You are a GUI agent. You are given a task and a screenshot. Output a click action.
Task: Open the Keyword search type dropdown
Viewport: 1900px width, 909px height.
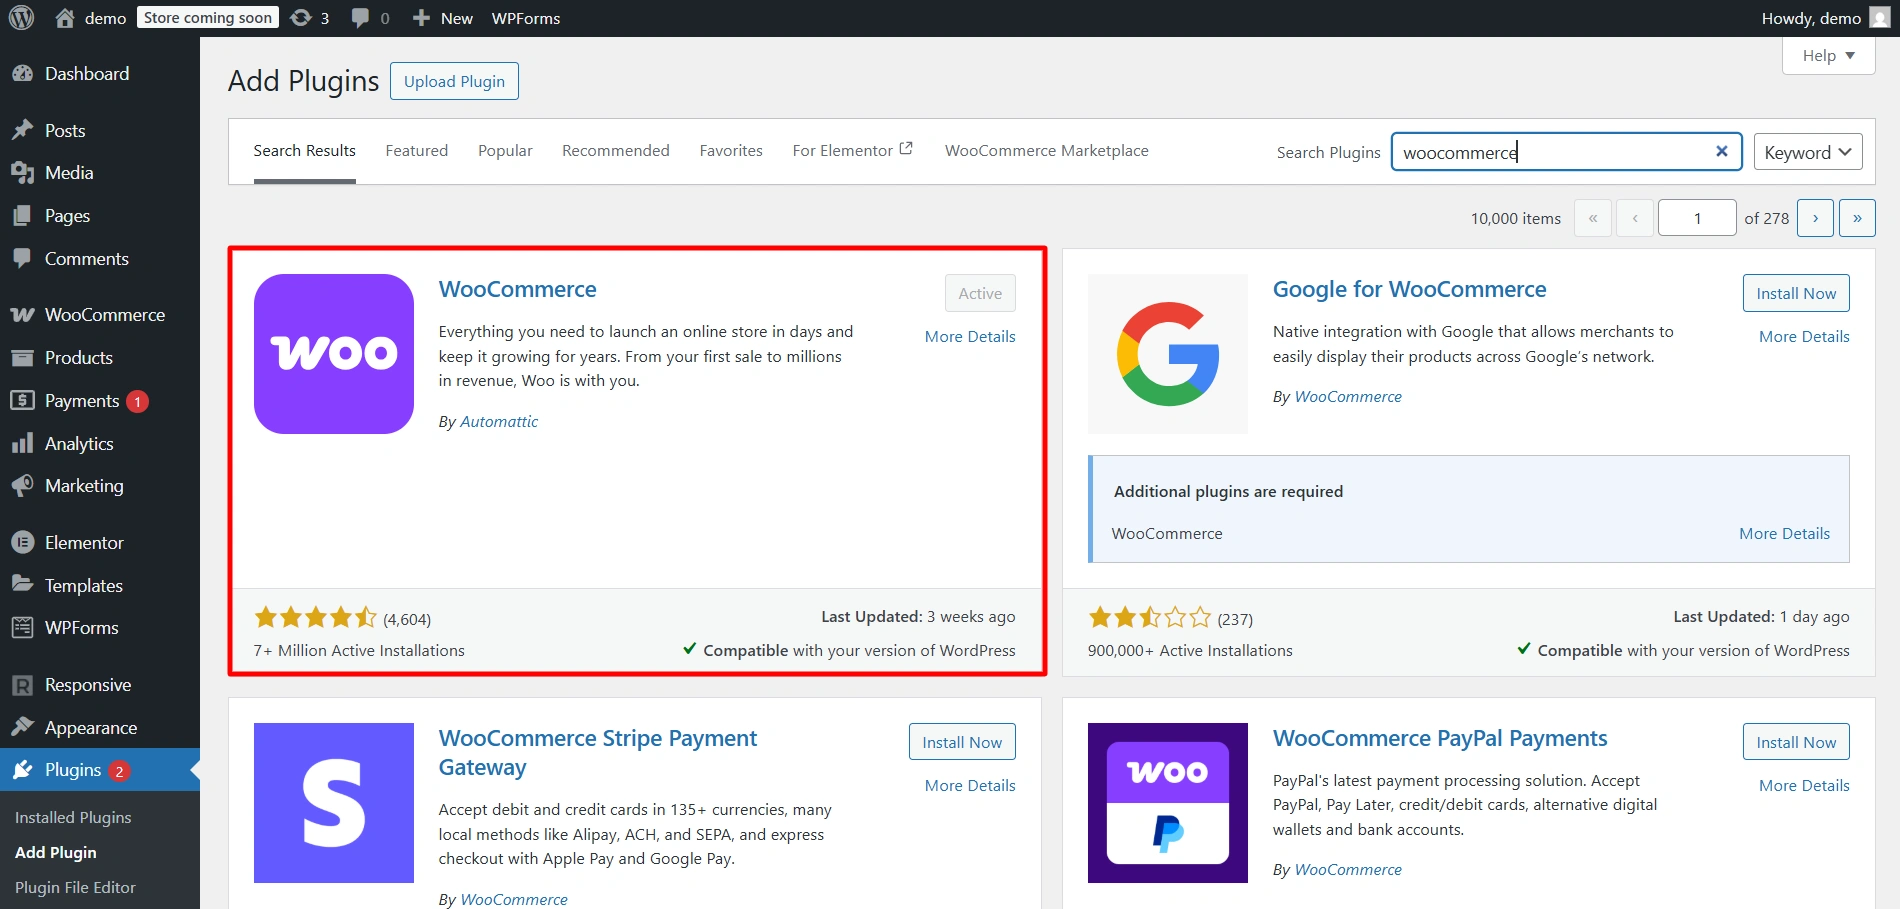(1808, 152)
